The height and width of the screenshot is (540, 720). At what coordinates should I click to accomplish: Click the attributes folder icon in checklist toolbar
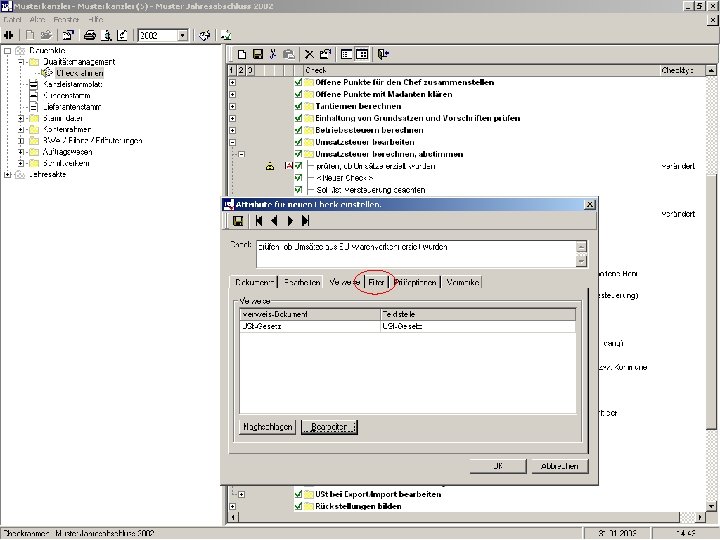click(325, 54)
